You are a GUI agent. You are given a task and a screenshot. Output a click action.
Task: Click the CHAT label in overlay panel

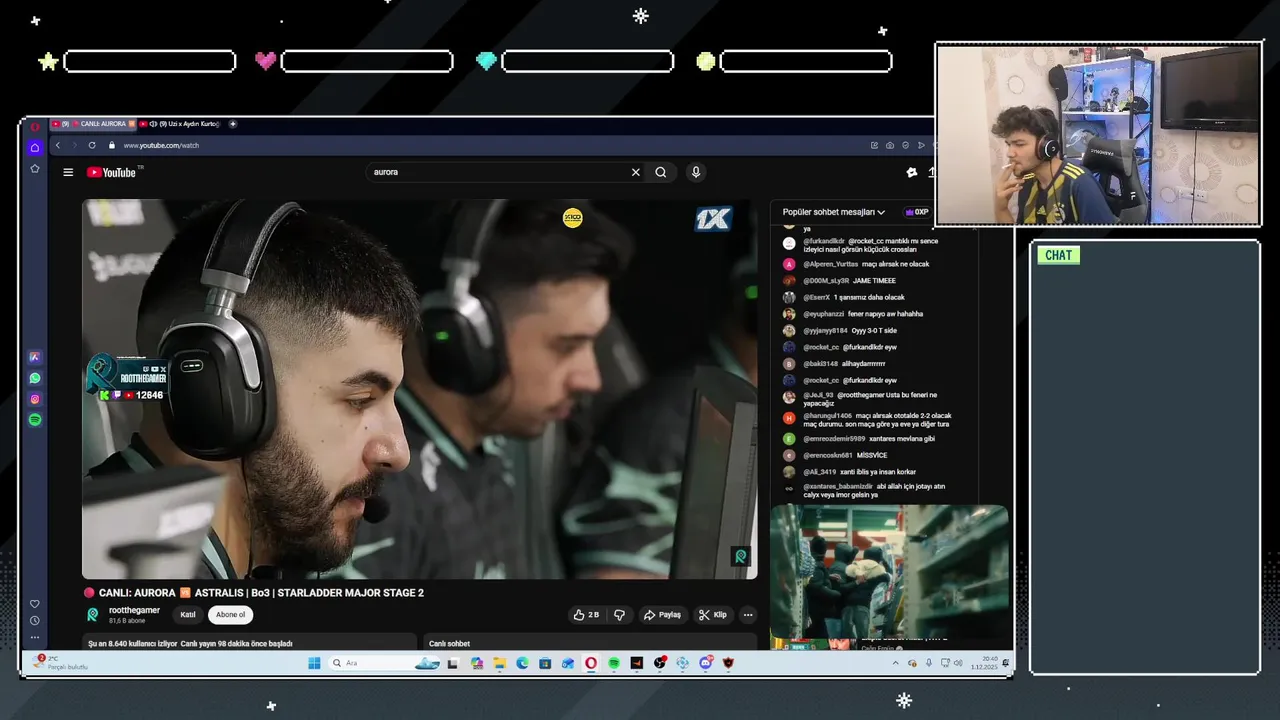click(x=1058, y=255)
